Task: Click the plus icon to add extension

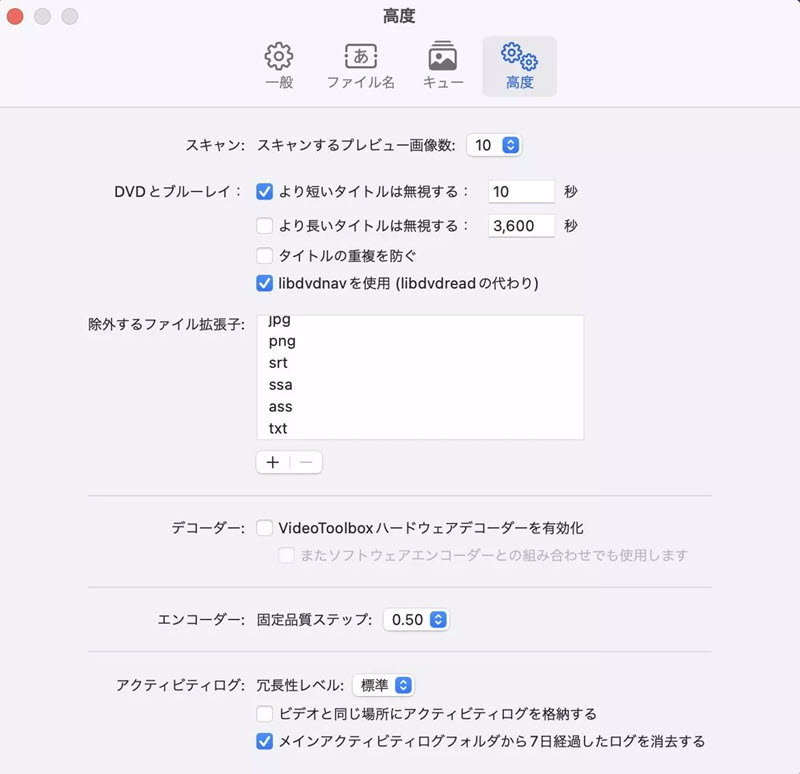Action: tap(273, 462)
